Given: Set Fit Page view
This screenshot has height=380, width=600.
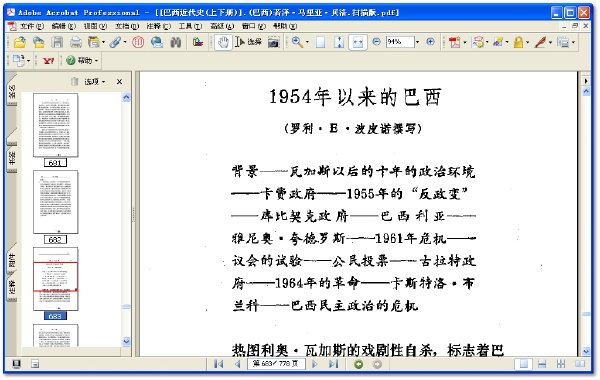Looking at the screenshot, I should click(339, 42).
